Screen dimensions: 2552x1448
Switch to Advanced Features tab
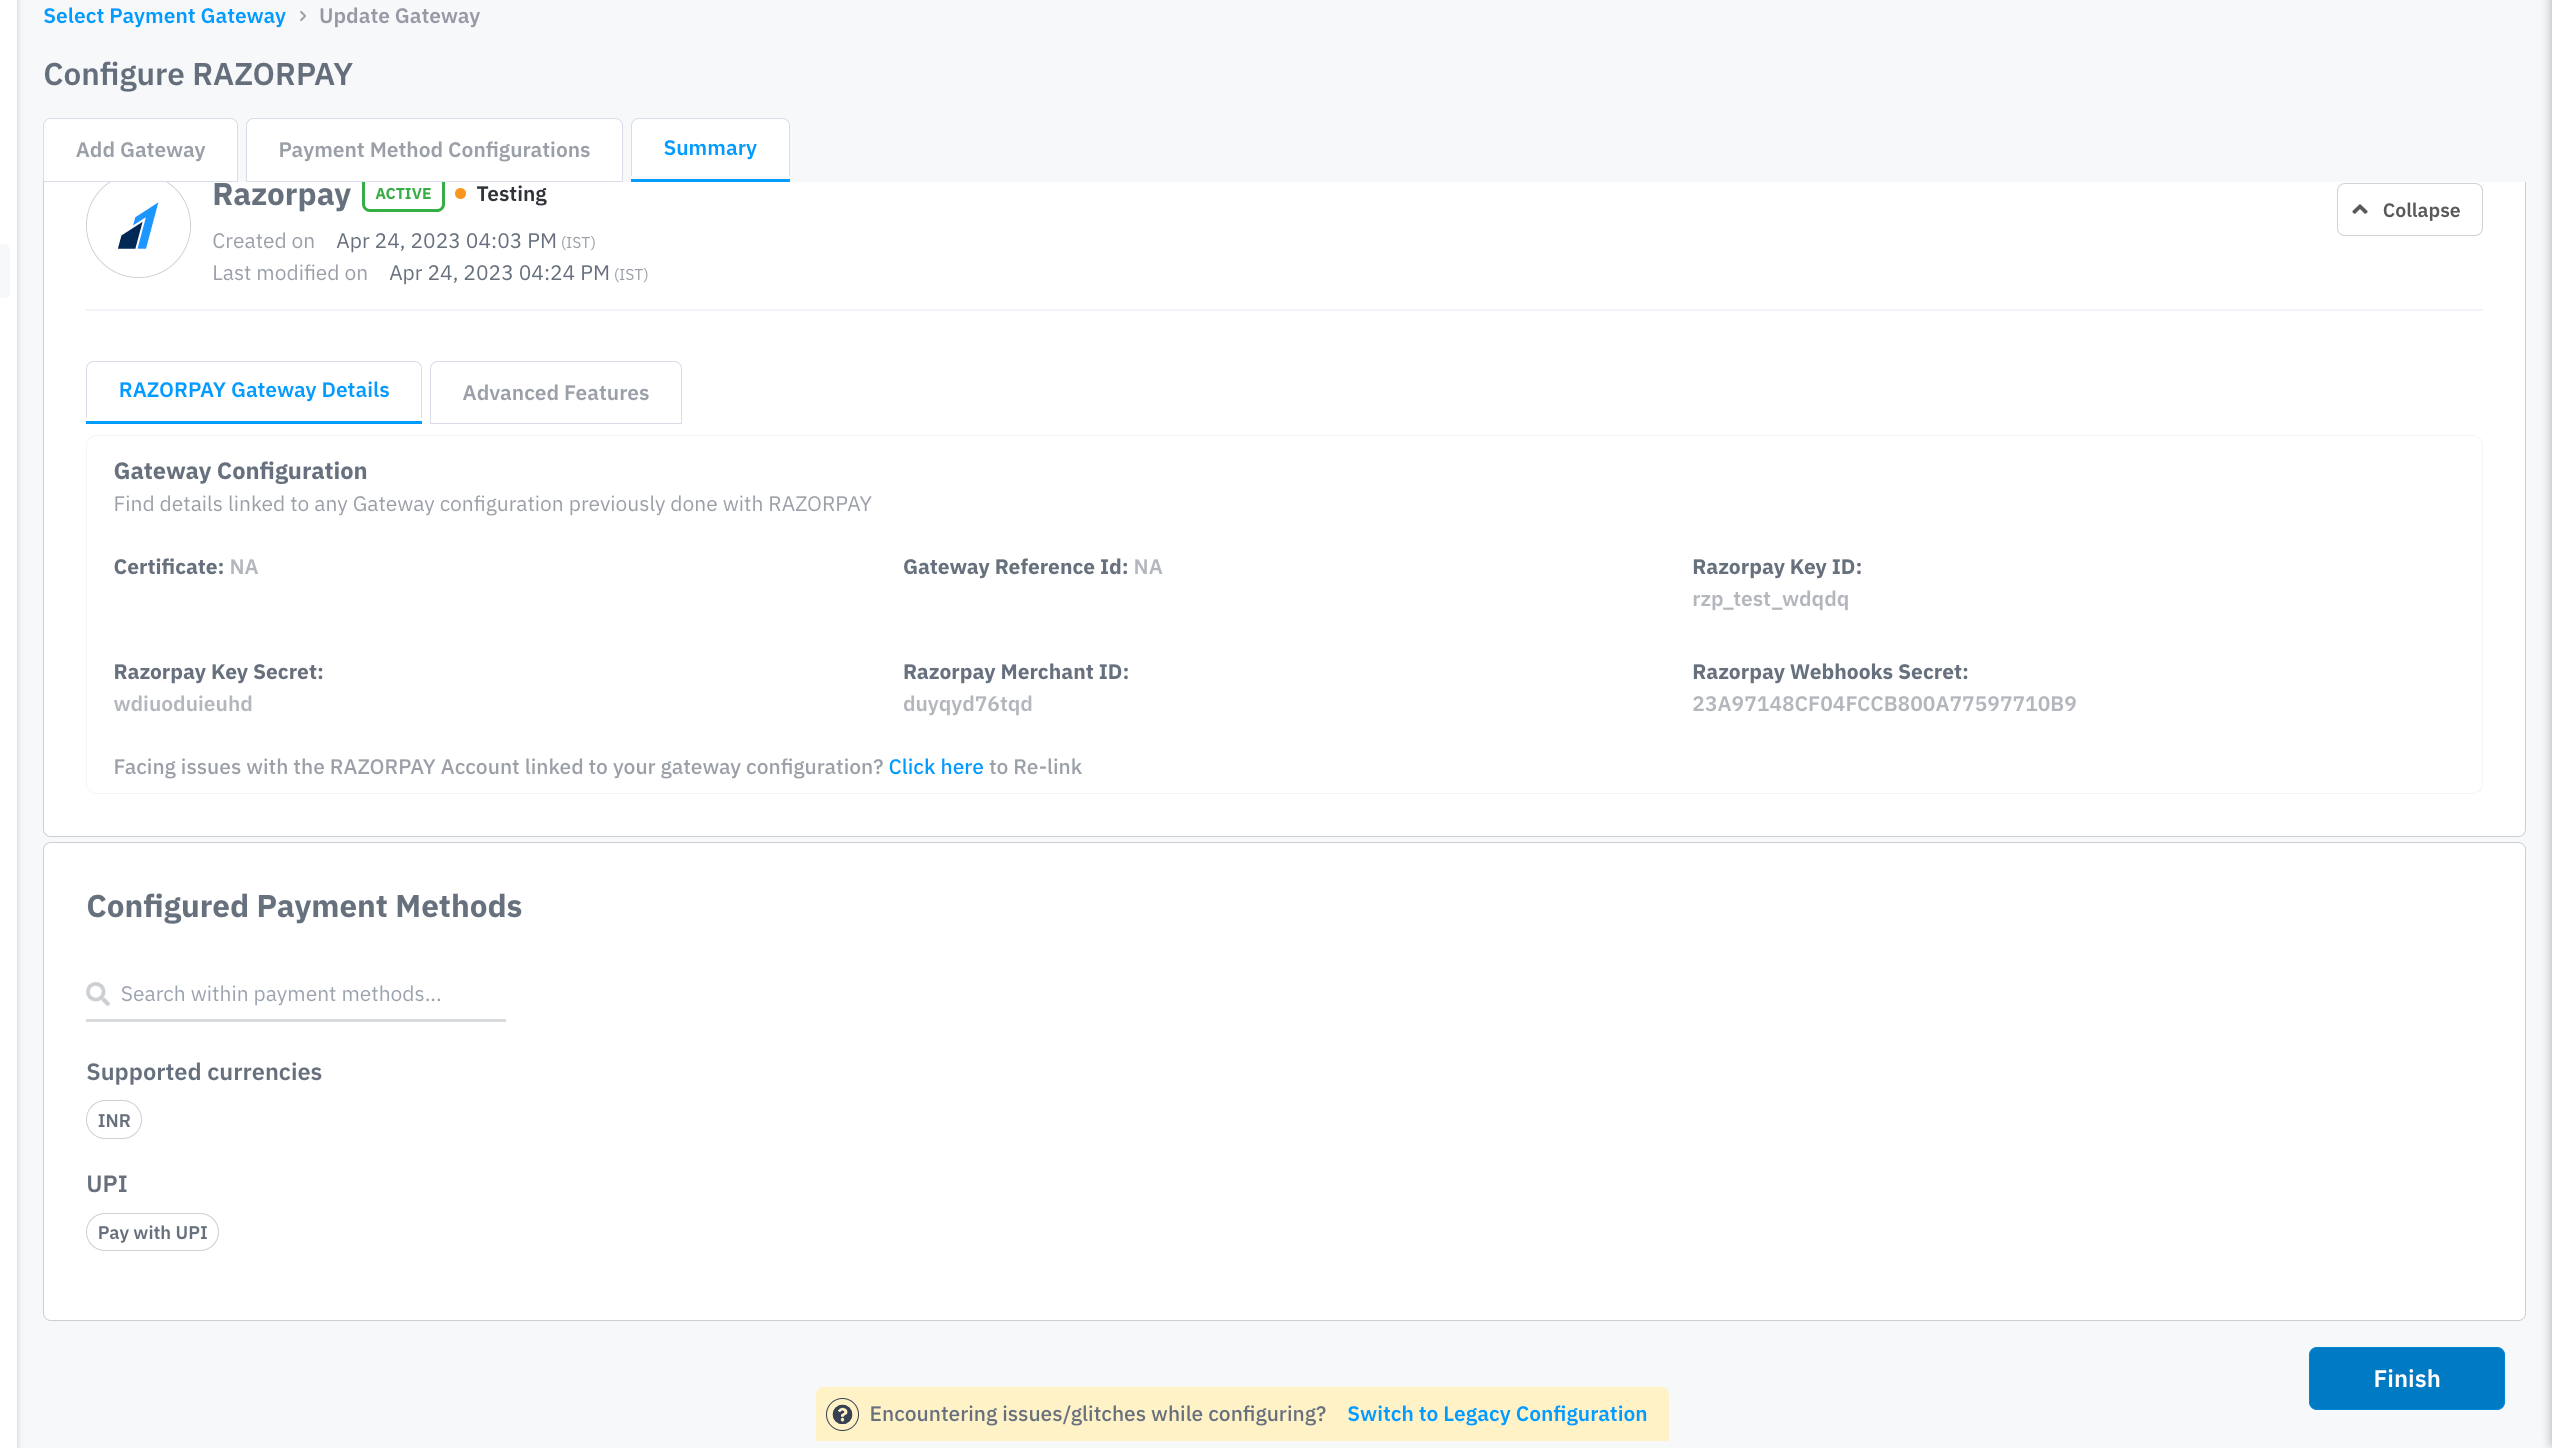[555, 393]
